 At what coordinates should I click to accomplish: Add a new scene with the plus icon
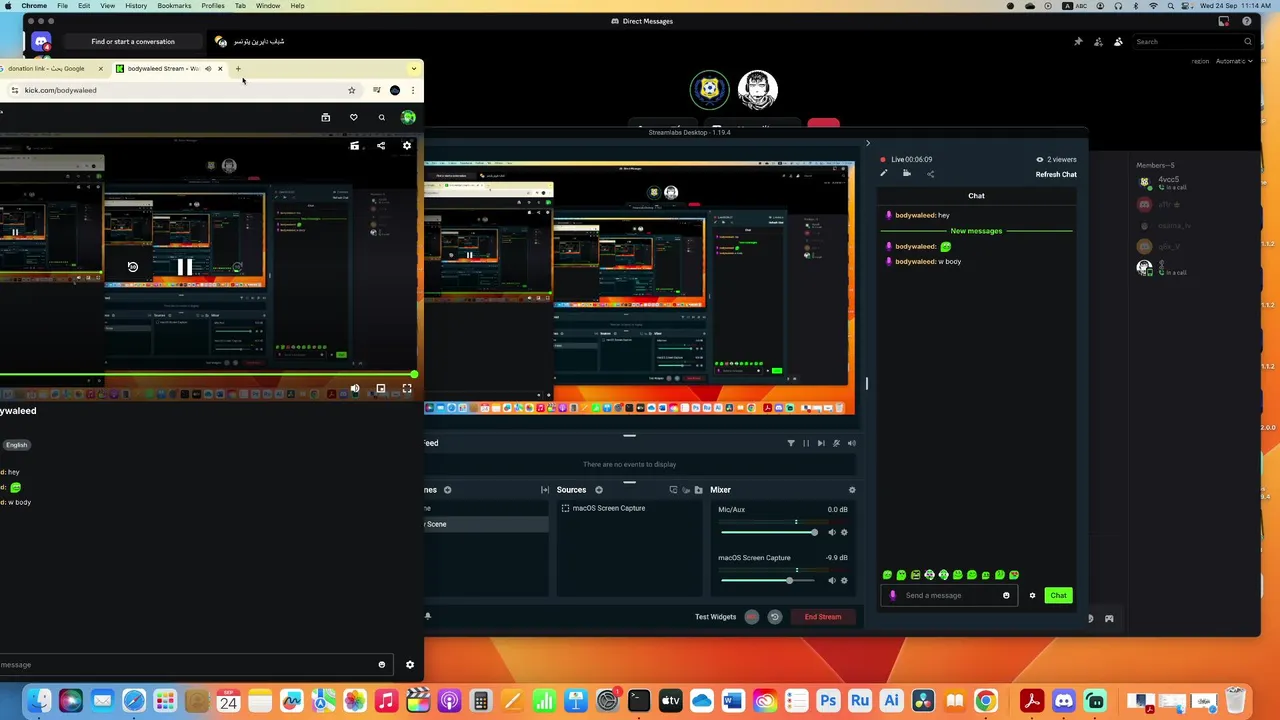tap(447, 490)
